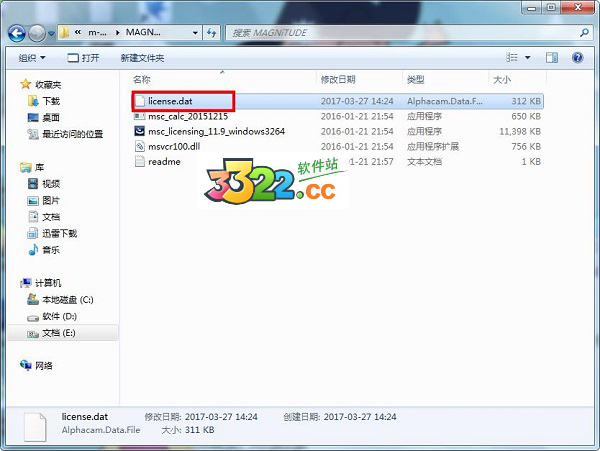Click the search magnifier icon

(584, 33)
